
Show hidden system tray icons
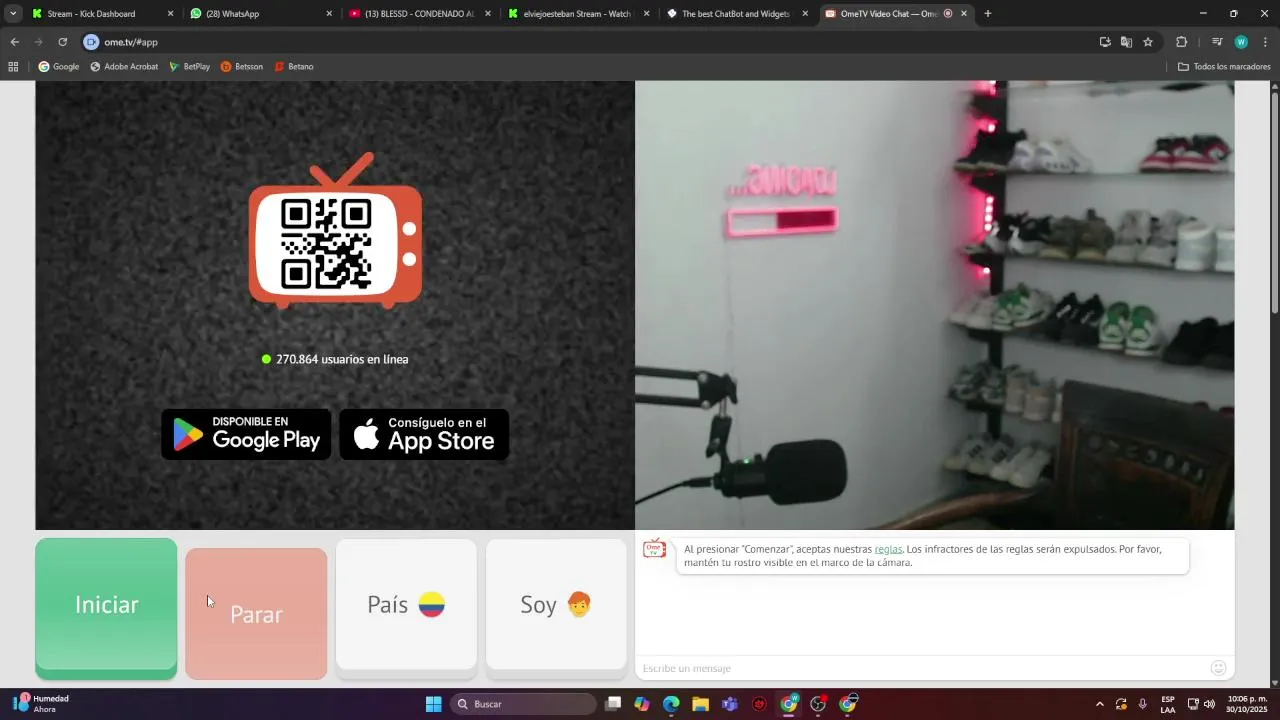click(1100, 704)
